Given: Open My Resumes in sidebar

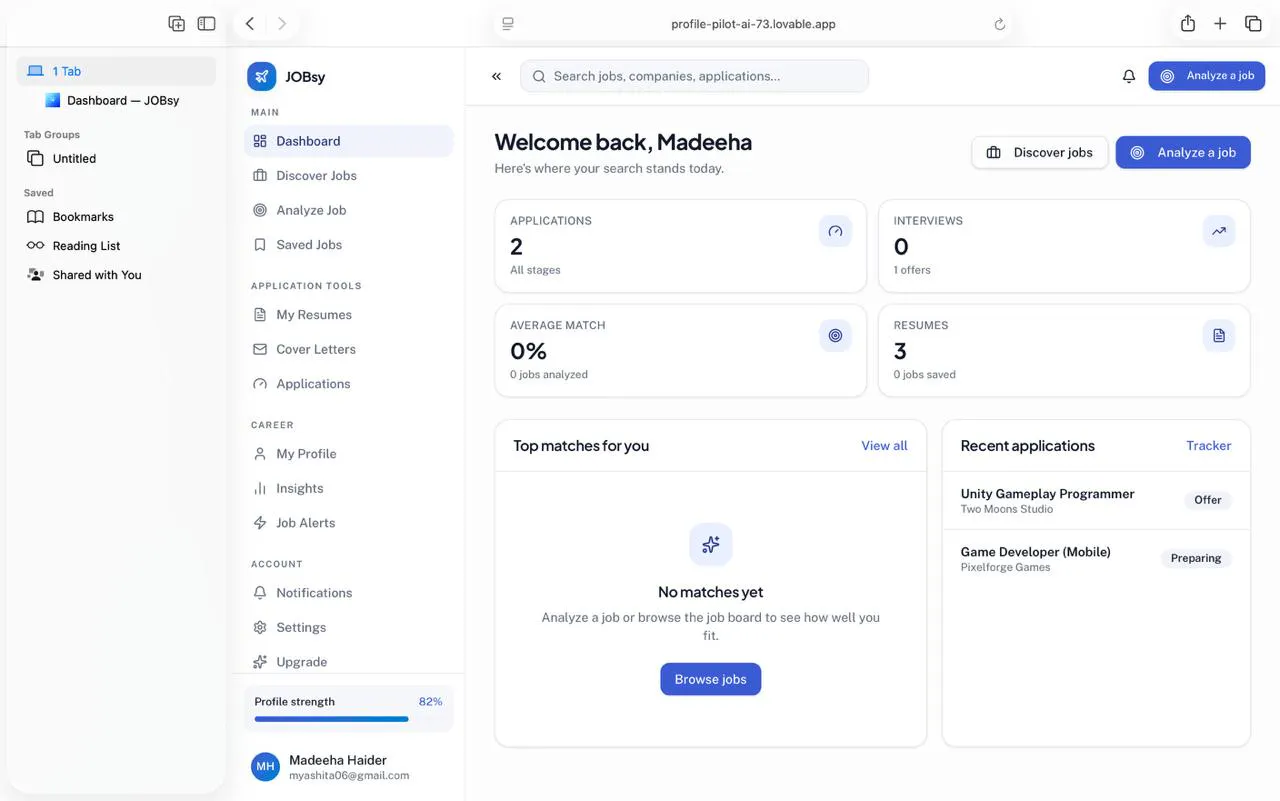Looking at the screenshot, I should pos(348,315).
